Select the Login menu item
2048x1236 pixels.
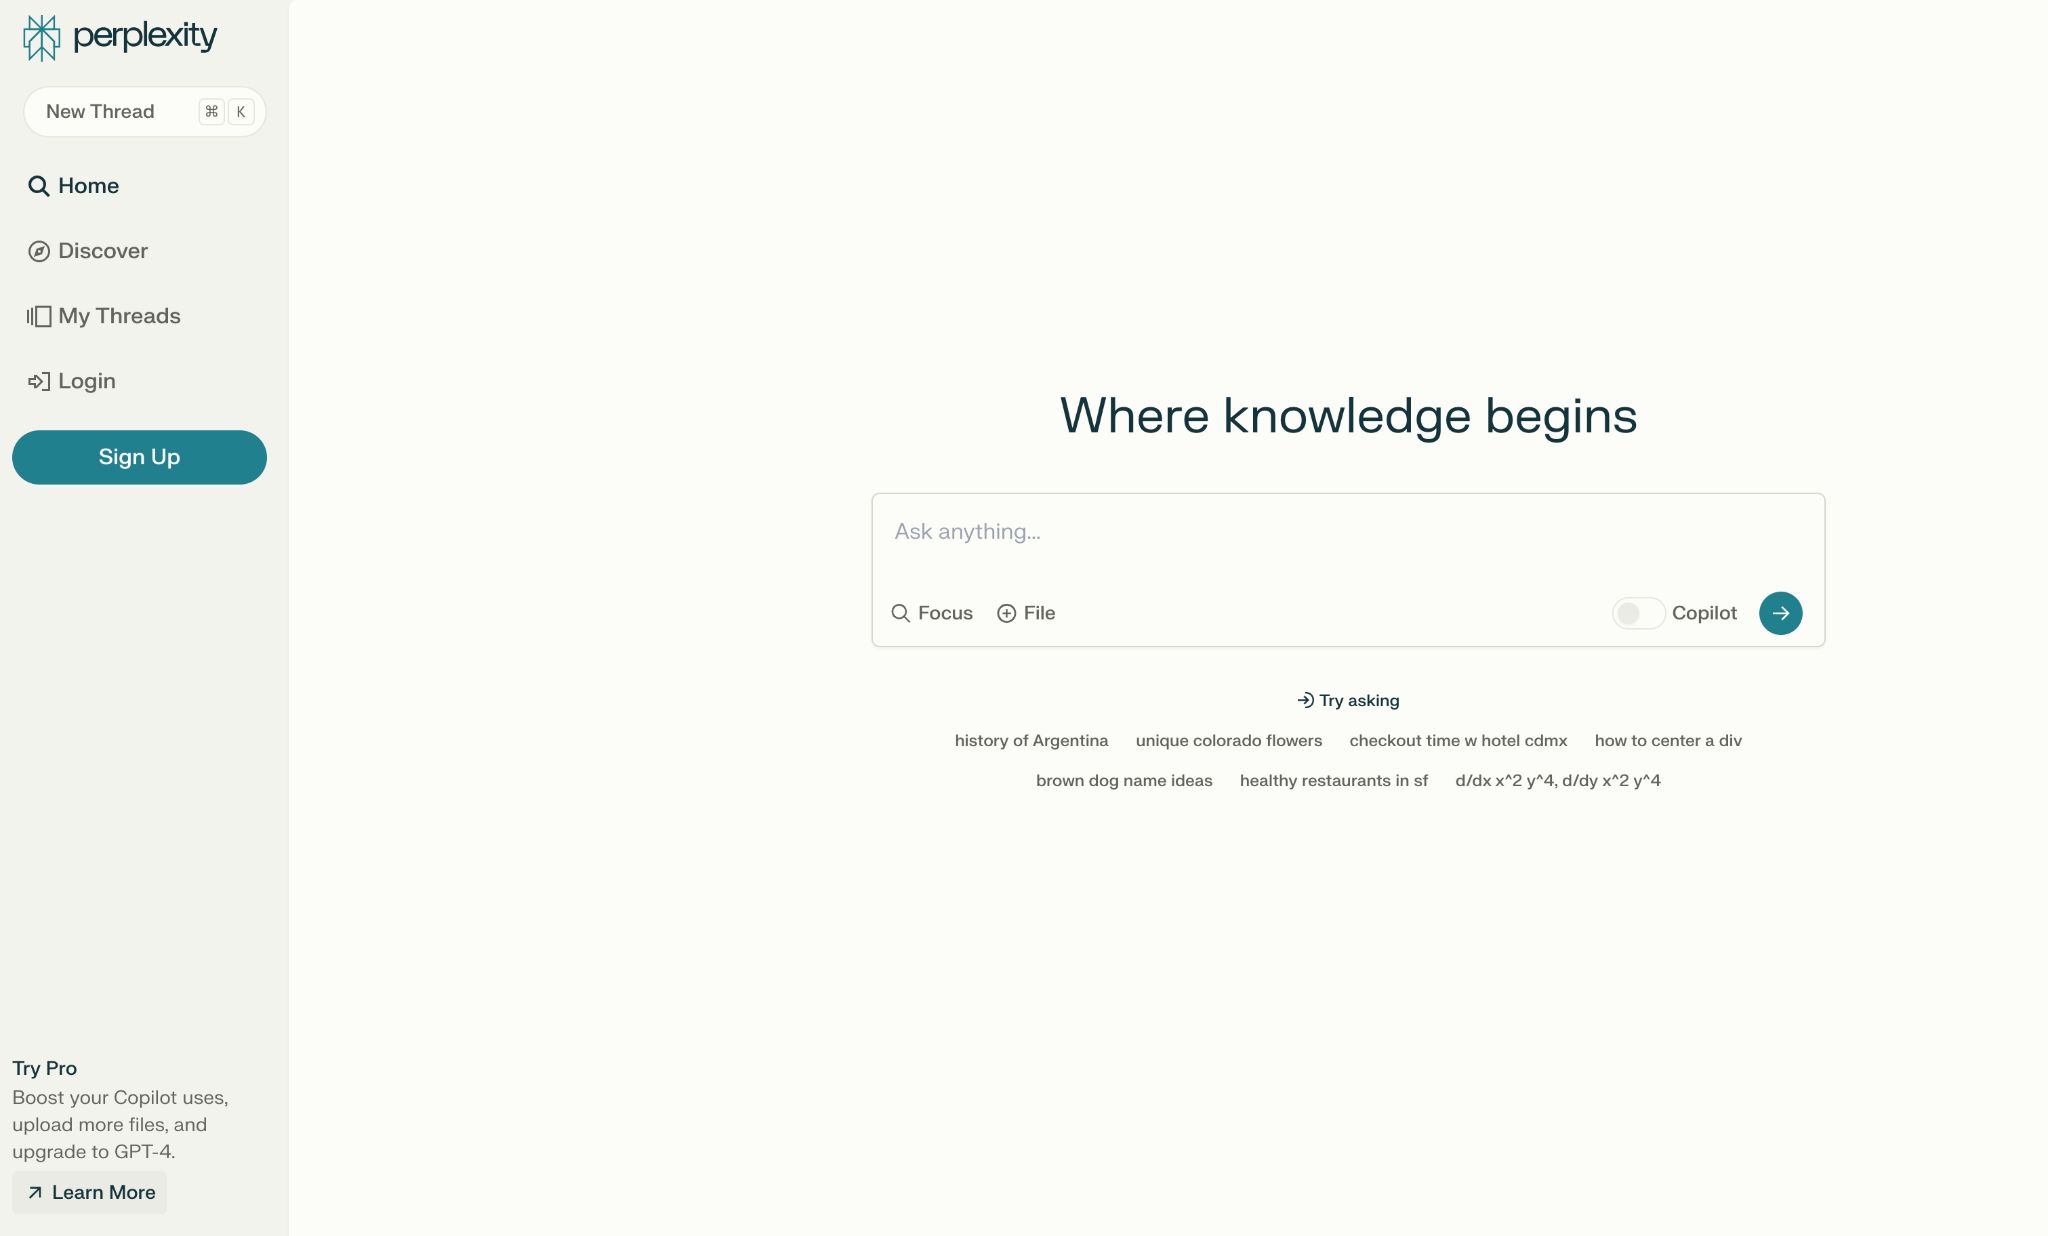tap(86, 380)
